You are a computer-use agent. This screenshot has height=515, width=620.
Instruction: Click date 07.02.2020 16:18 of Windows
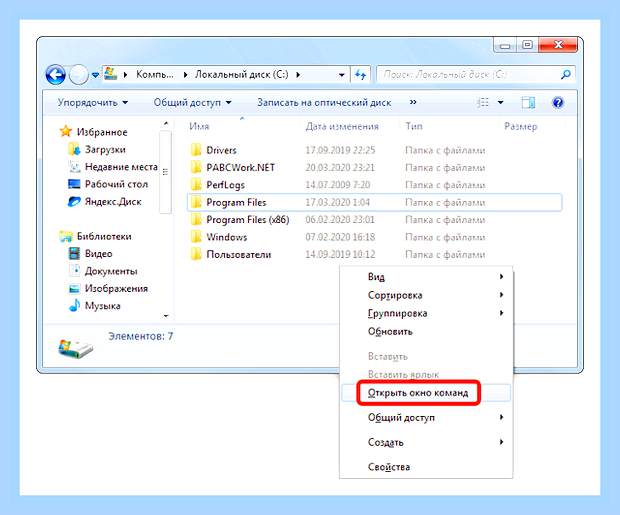(340, 237)
